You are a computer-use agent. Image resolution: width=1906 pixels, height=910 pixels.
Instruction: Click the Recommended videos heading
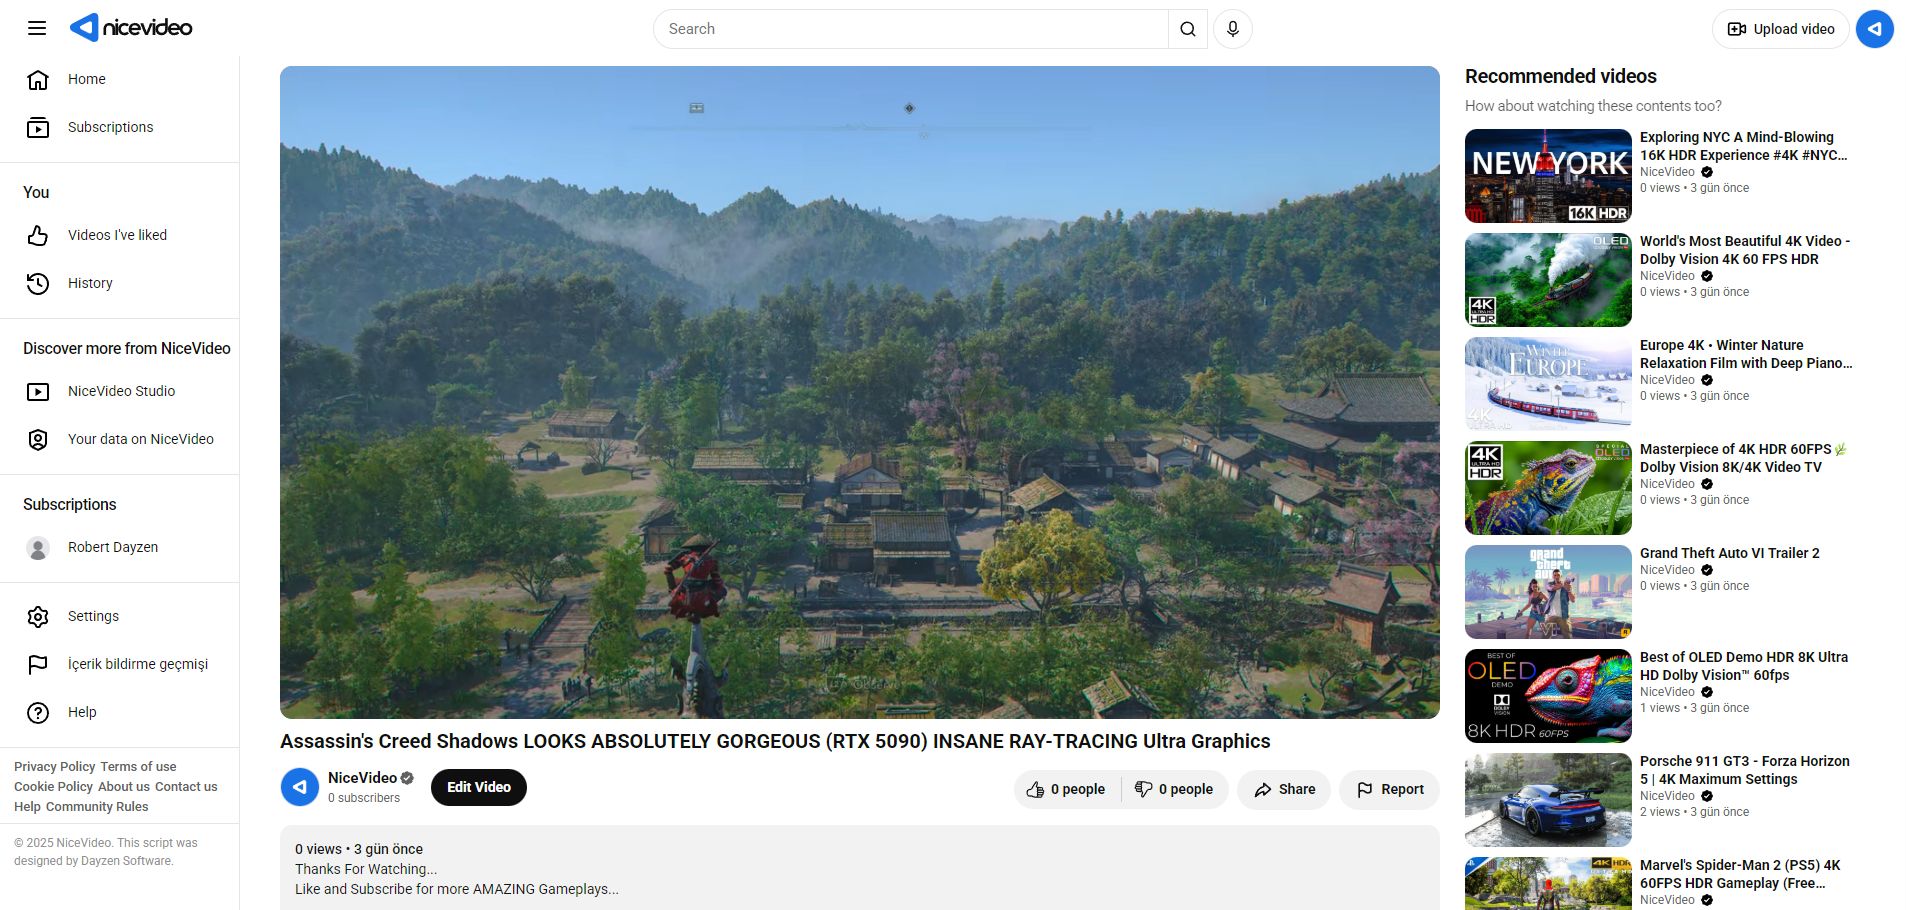pyautogui.click(x=1561, y=76)
